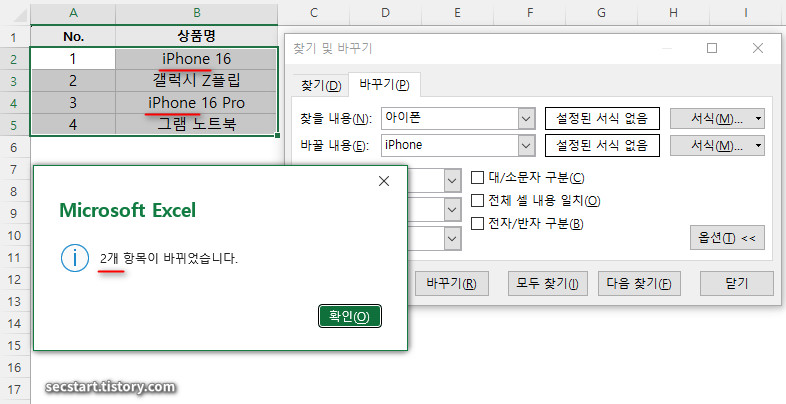Maximize the 찾기 및 바꾸기 dialog
786x404 pixels.
(712, 48)
